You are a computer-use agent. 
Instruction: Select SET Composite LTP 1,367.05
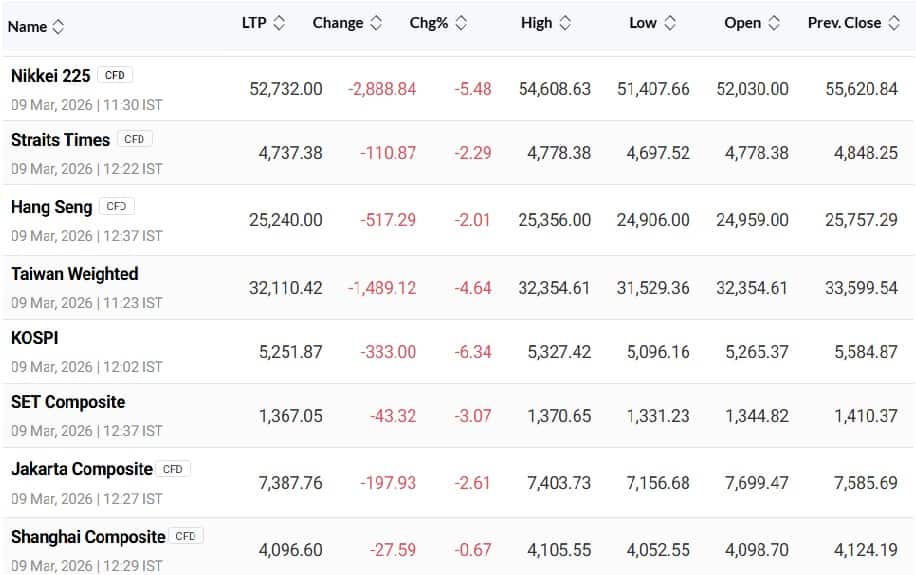[290, 416]
